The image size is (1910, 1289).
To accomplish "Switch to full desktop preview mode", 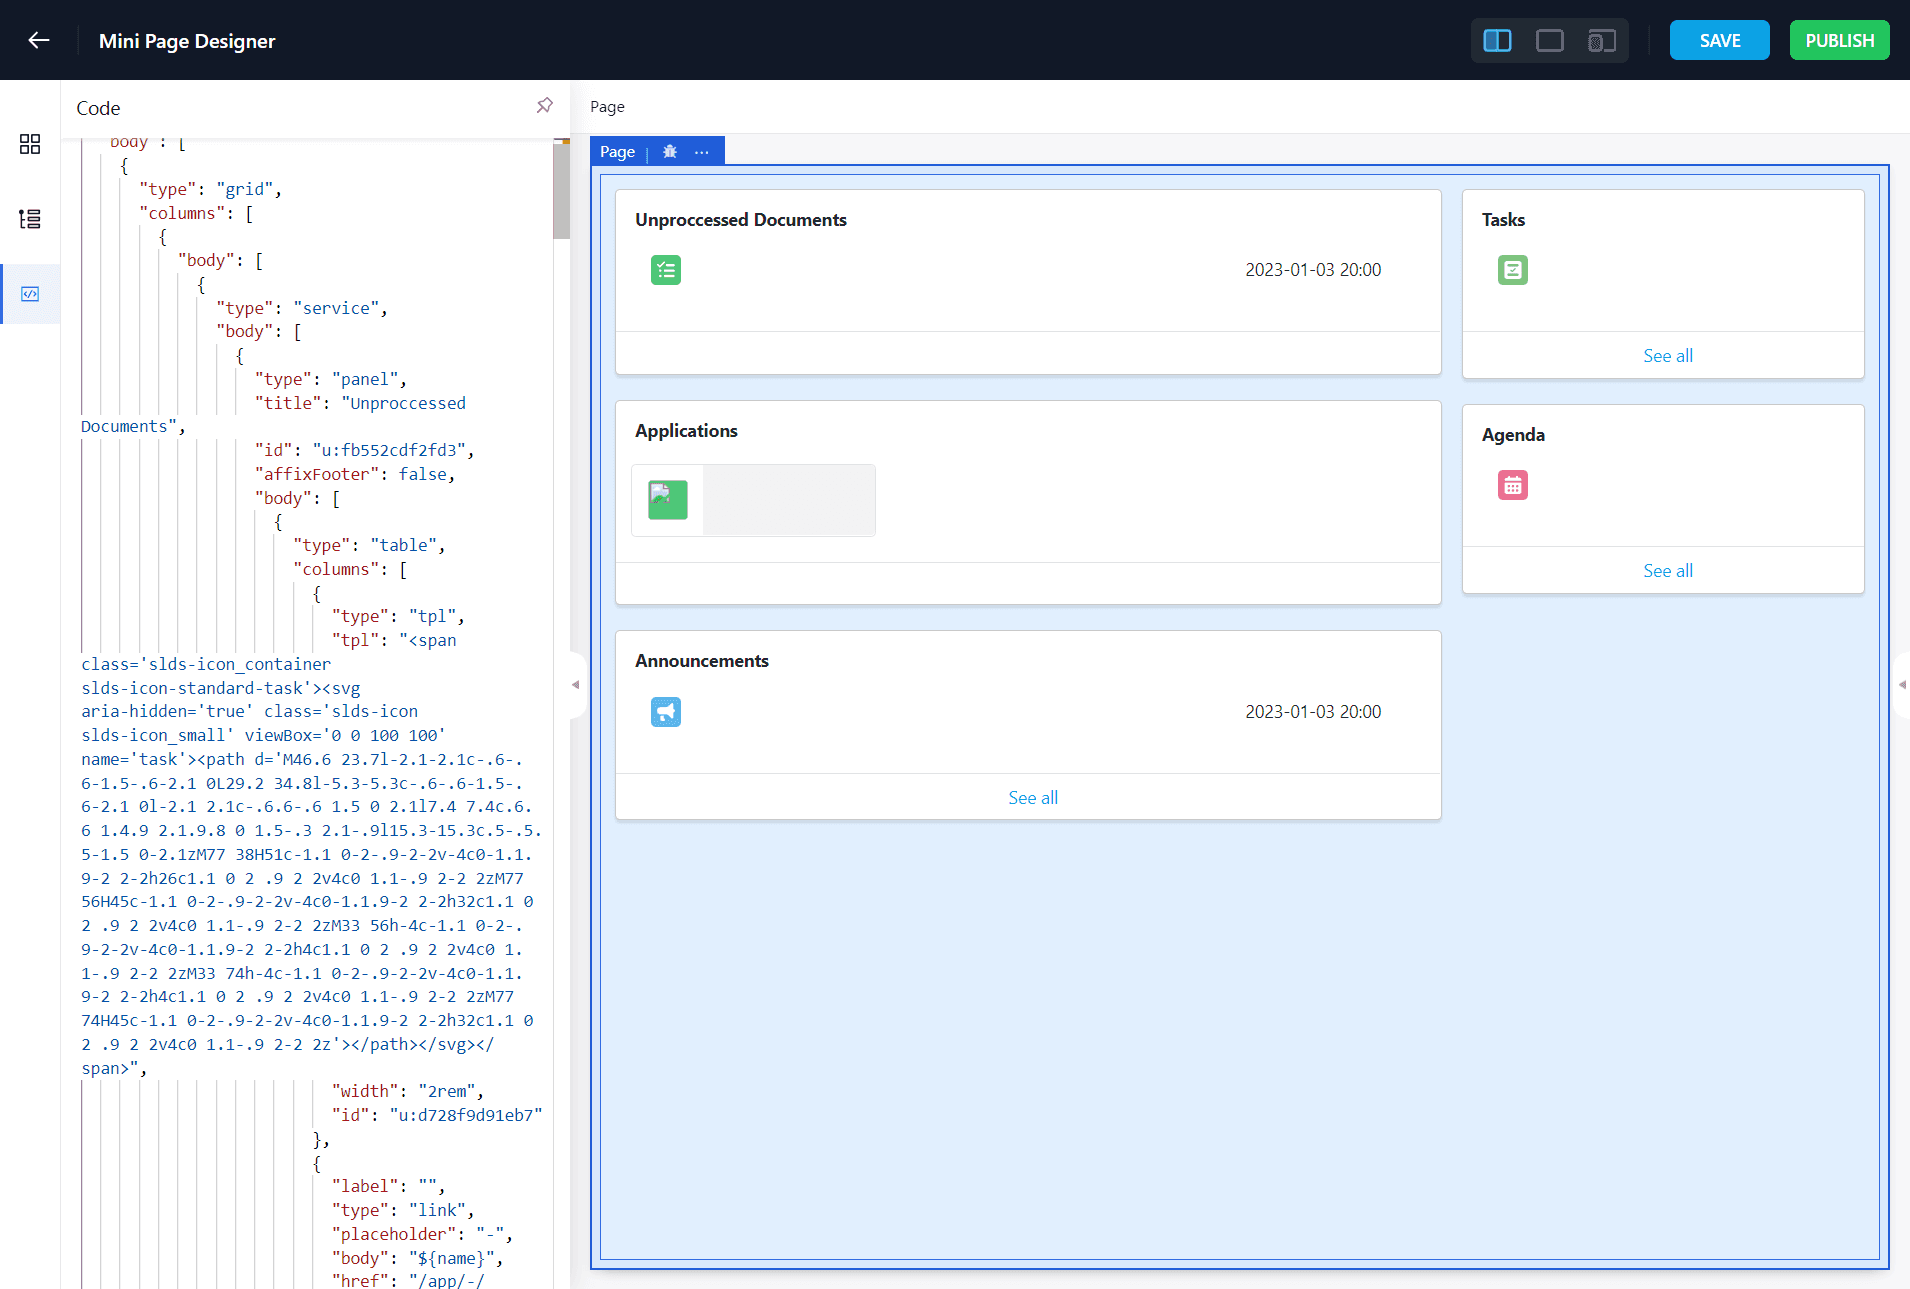I will [1549, 40].
